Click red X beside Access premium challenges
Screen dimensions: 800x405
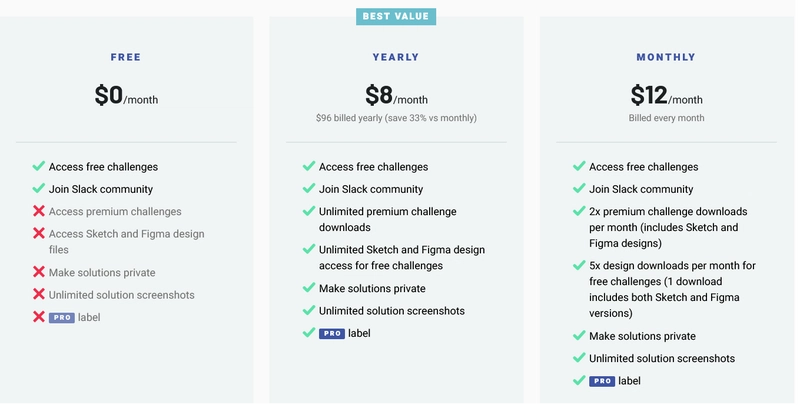[39, 211]
